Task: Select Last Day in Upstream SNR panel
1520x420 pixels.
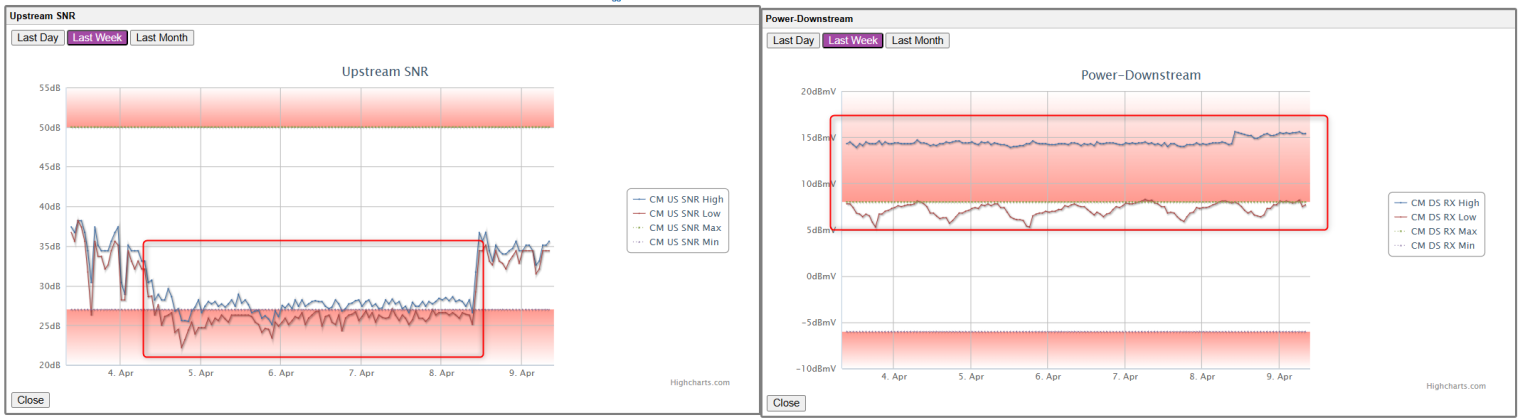Action: click(38, 38)
